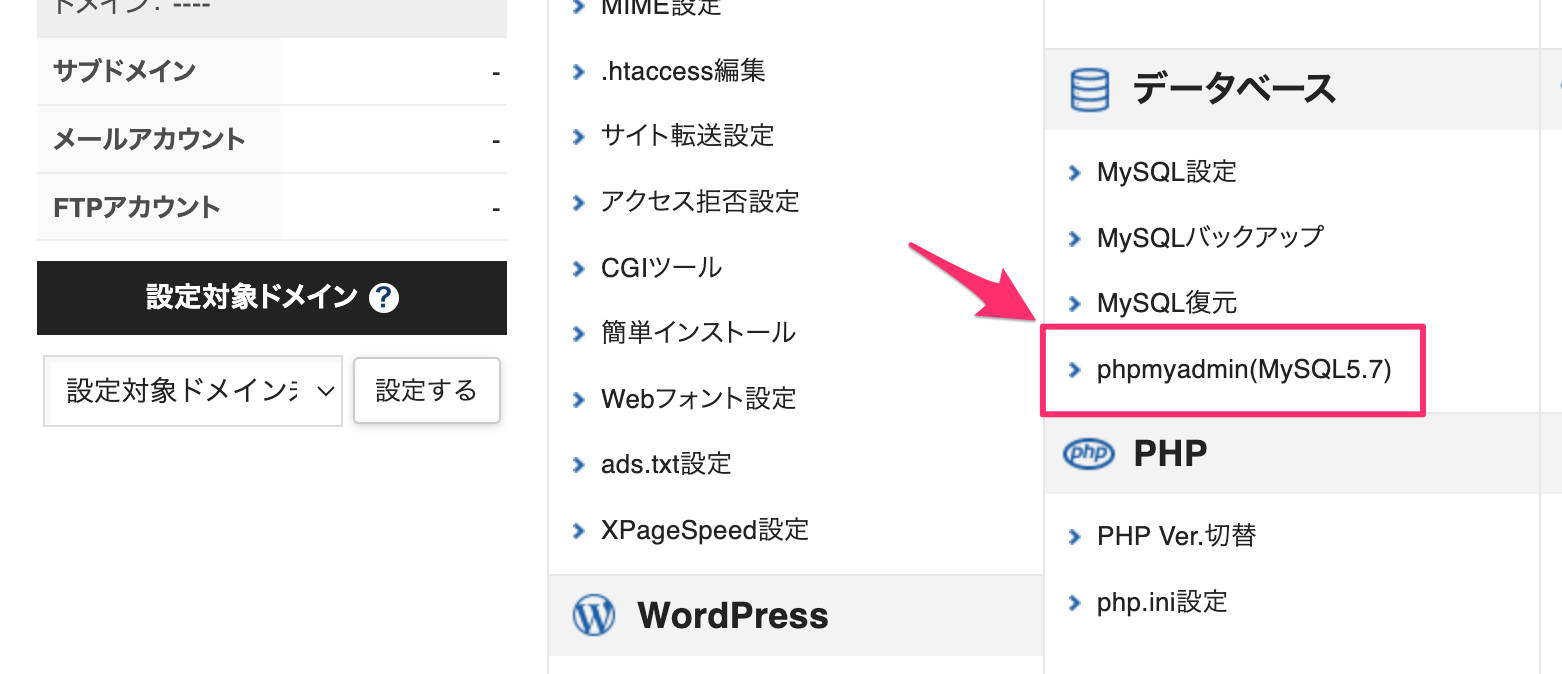Open the PHP Ver.切替 link
The height and width of the screenshot is (674, 1562).
1177,536
